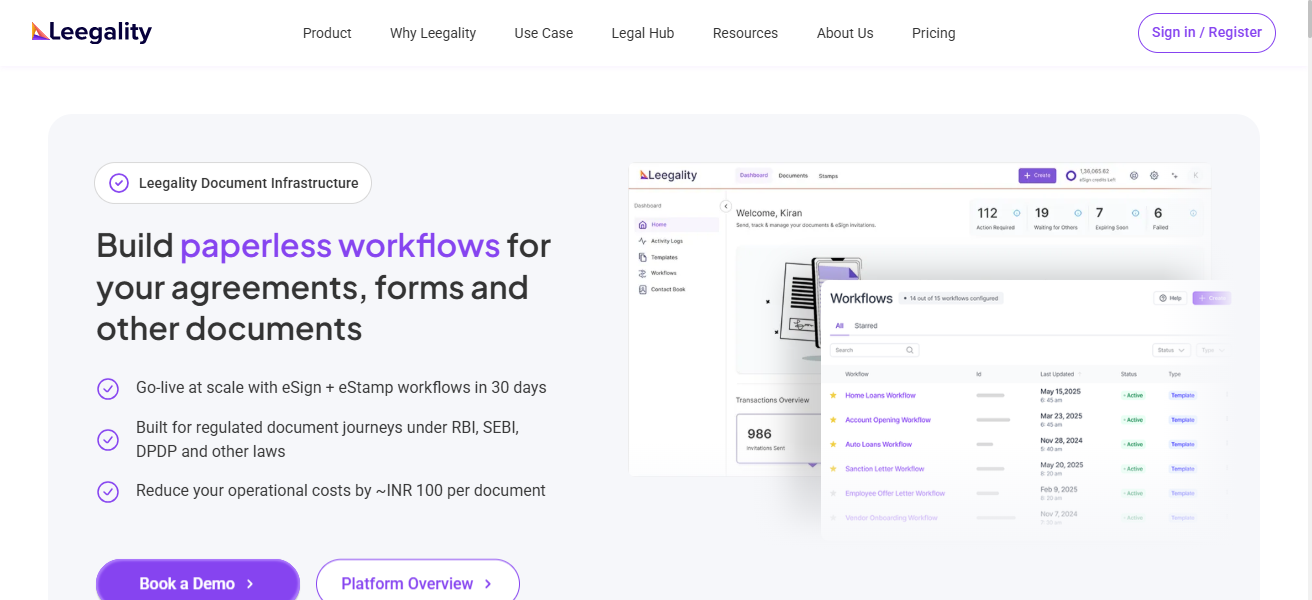Click the sparkle icon in the preview header

tap(1175, 175)
